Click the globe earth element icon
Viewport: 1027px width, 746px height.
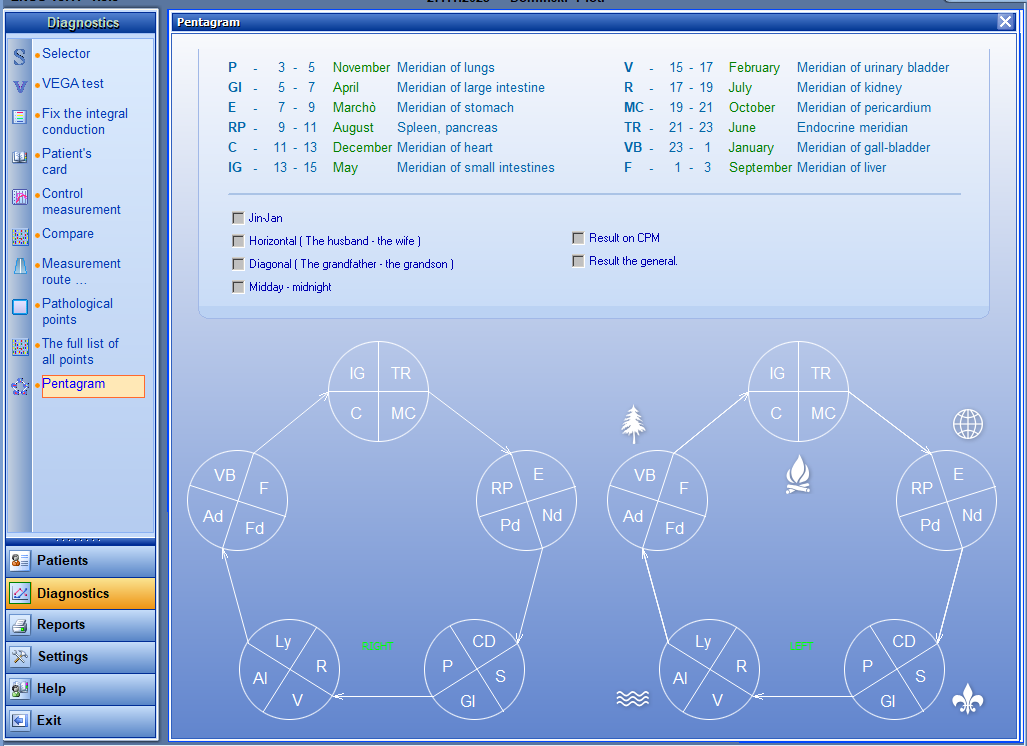(x=967, y=424)
